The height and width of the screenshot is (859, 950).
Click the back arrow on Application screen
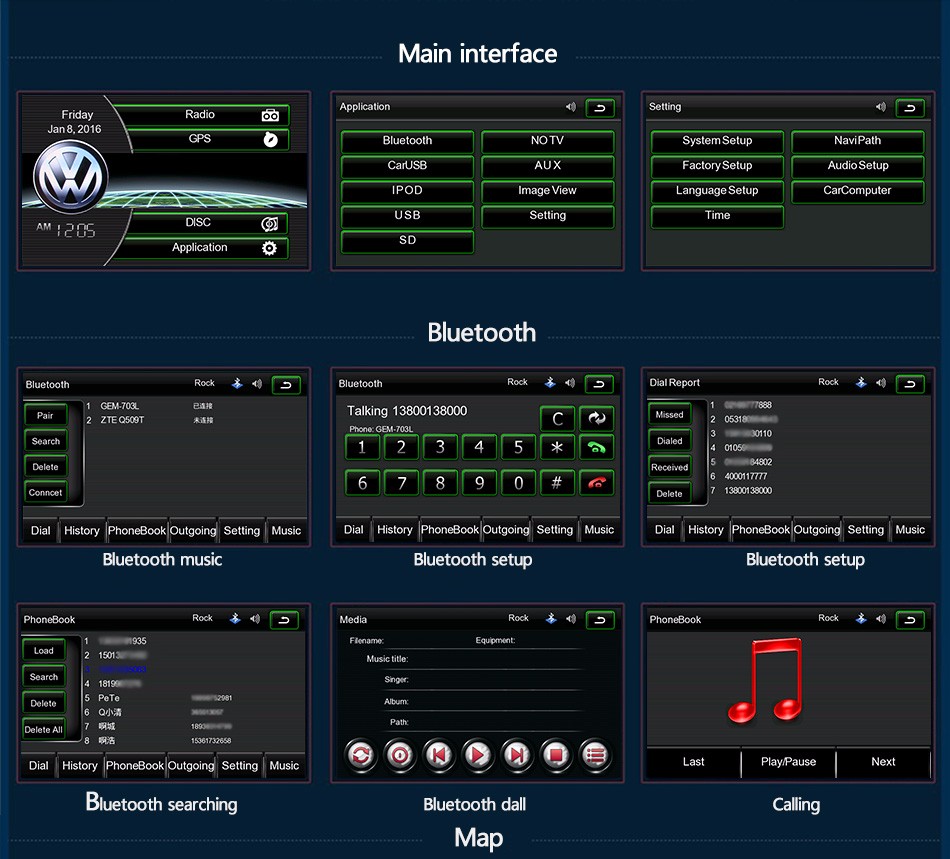pos(599,108)
